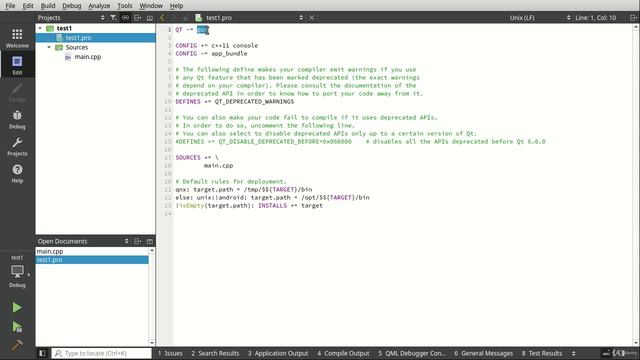This screenshot has width=640, height=360.
Task: Click the INSTALLS += target line
Action: (x=249, y=206)
